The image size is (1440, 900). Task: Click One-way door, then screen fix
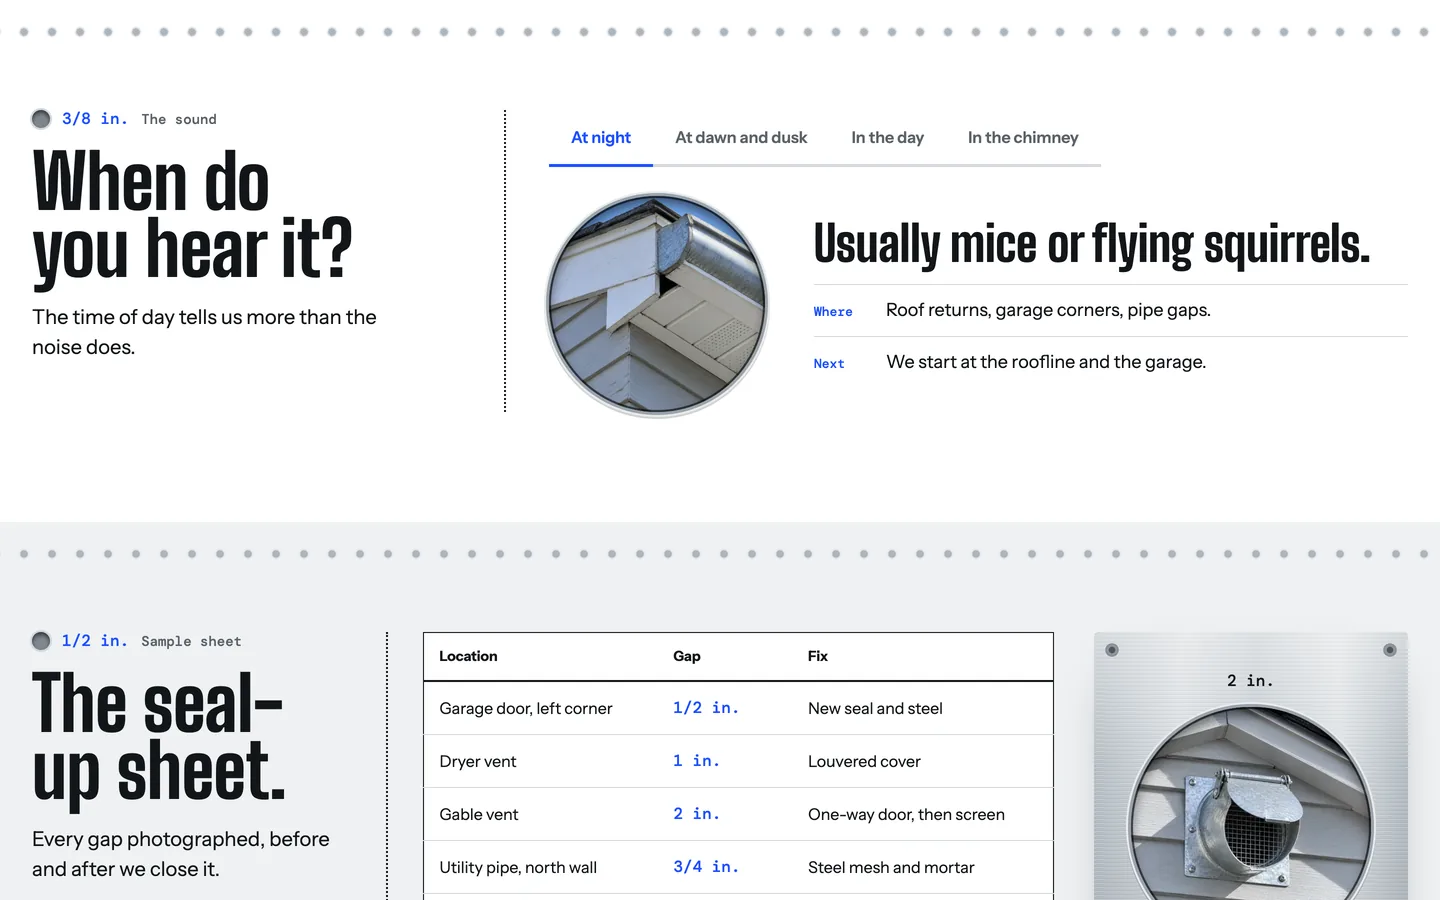point(906,814)
